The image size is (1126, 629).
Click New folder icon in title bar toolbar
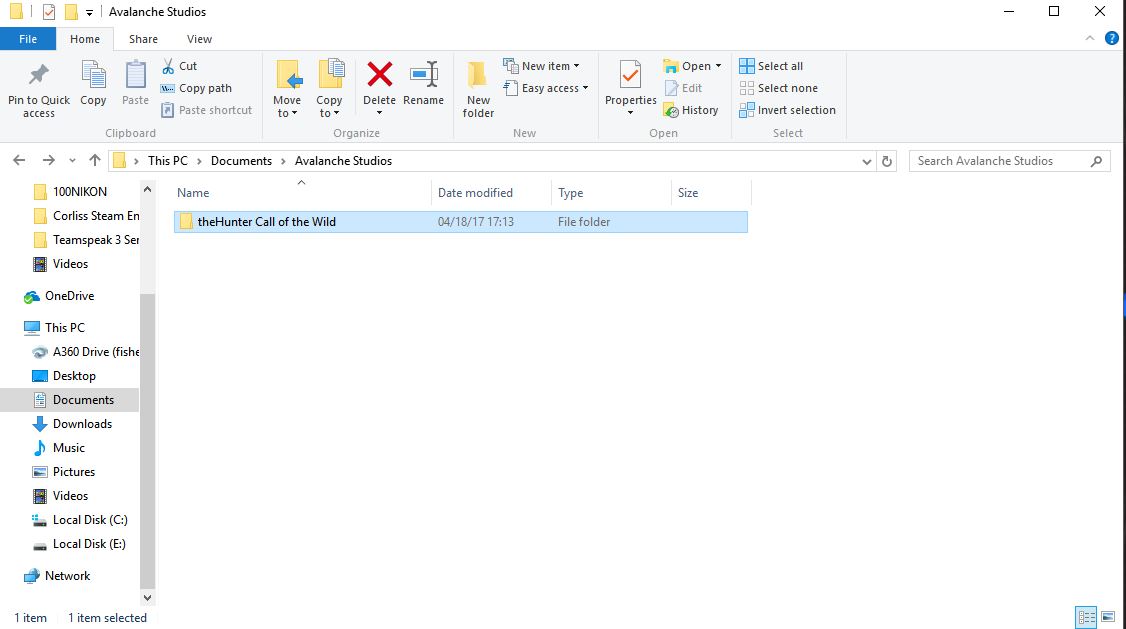[71, 11]
